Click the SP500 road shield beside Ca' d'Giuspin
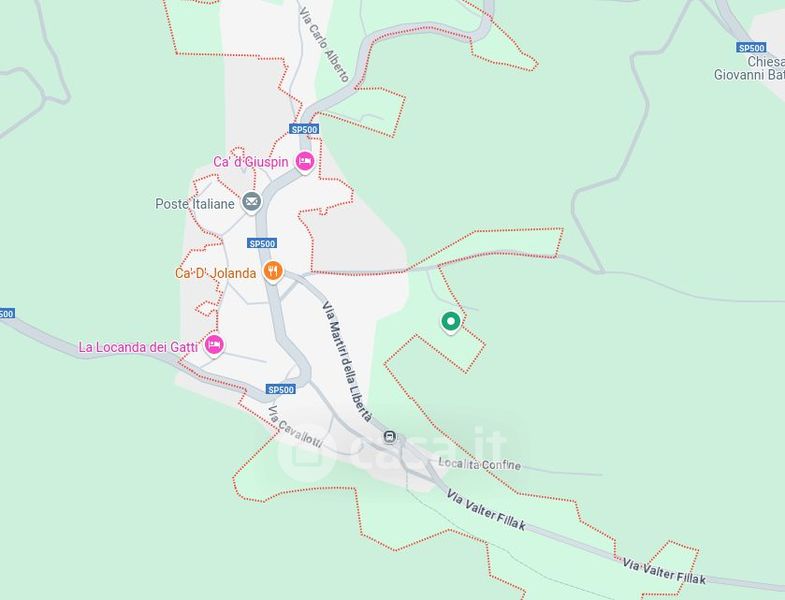785x600 pixels. [304, 129]
